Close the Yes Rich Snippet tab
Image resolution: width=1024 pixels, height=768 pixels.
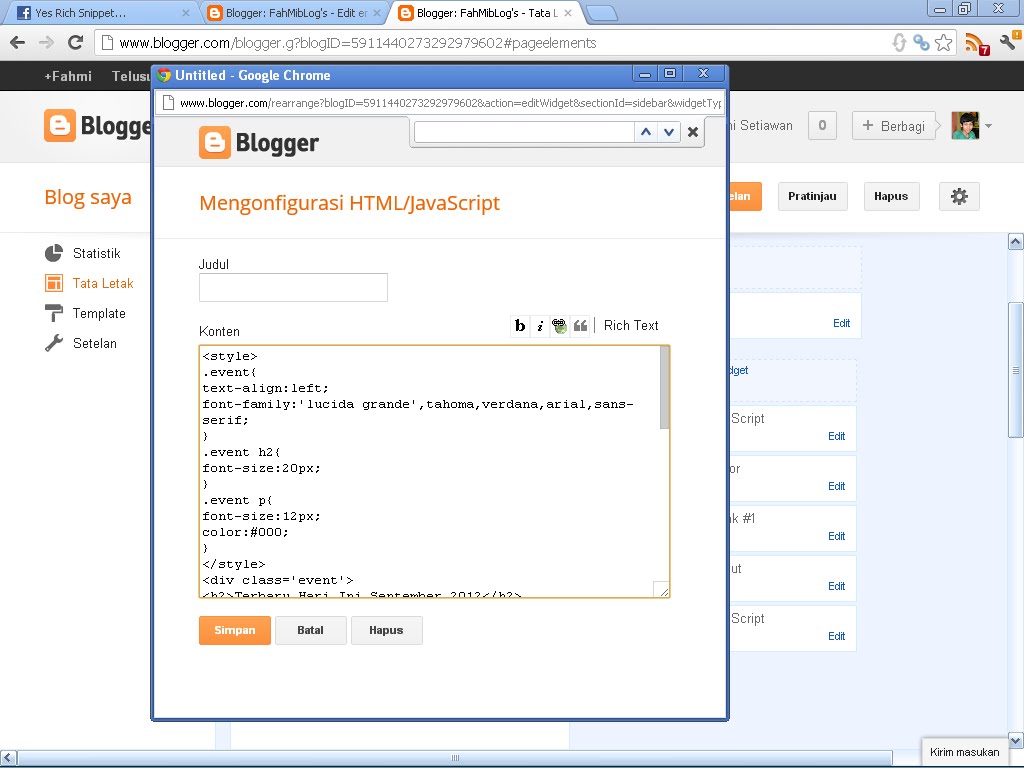click(185, 13)
